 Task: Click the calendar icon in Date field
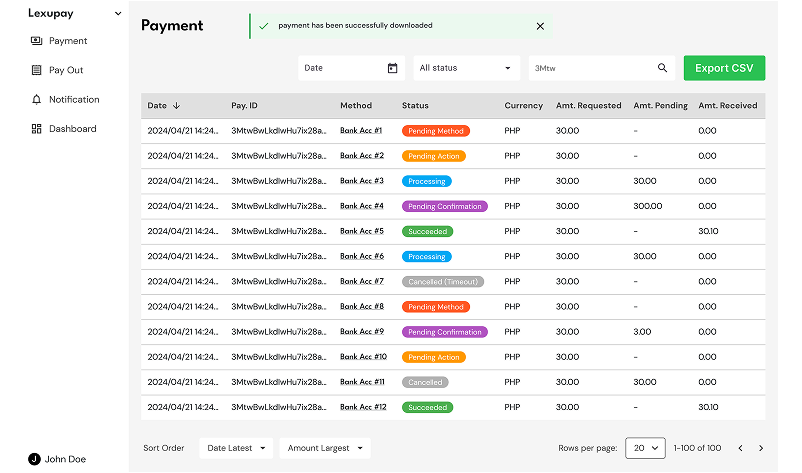click(x=392, y=68)
